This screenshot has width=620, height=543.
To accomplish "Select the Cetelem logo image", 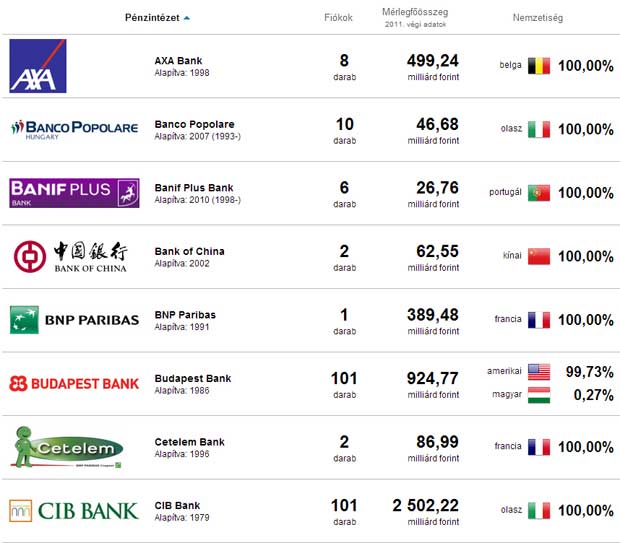I will click(x=67, y=447).
